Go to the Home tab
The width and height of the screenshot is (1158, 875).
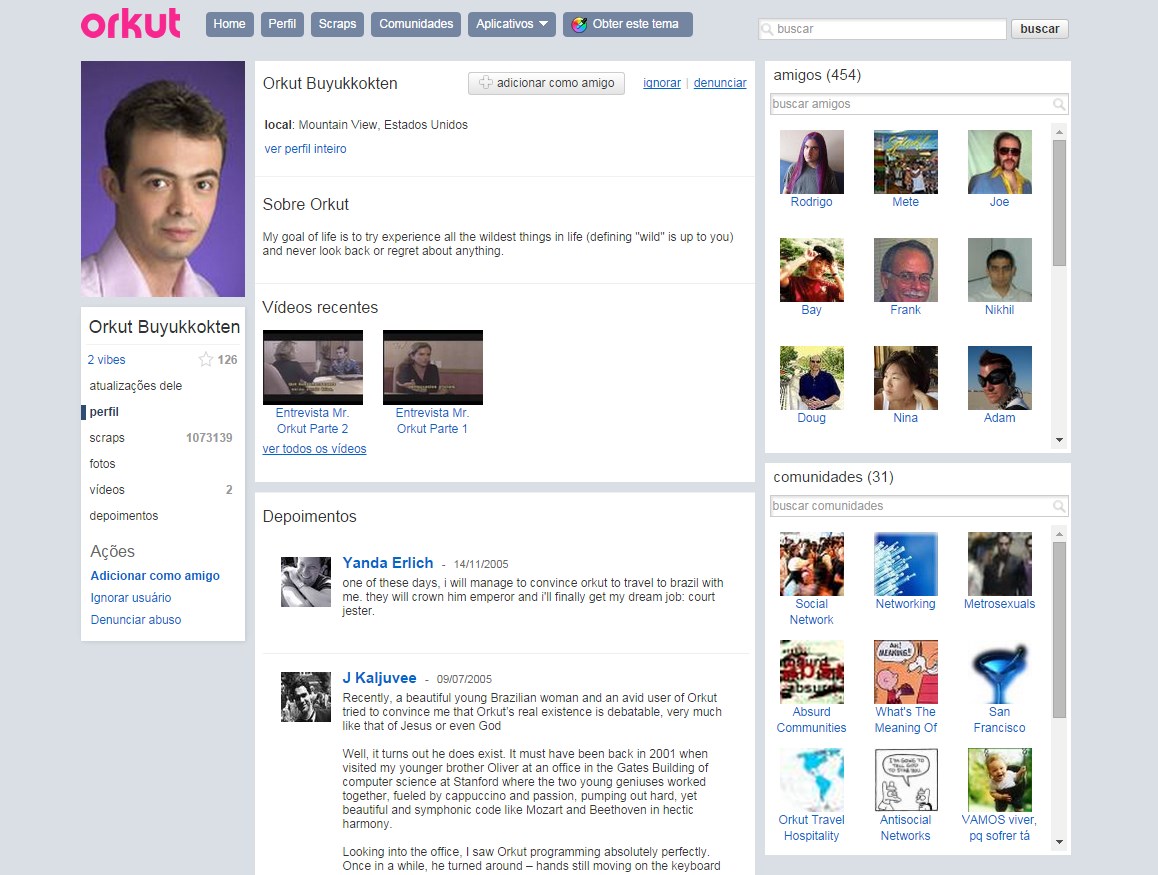coord(229,24)
